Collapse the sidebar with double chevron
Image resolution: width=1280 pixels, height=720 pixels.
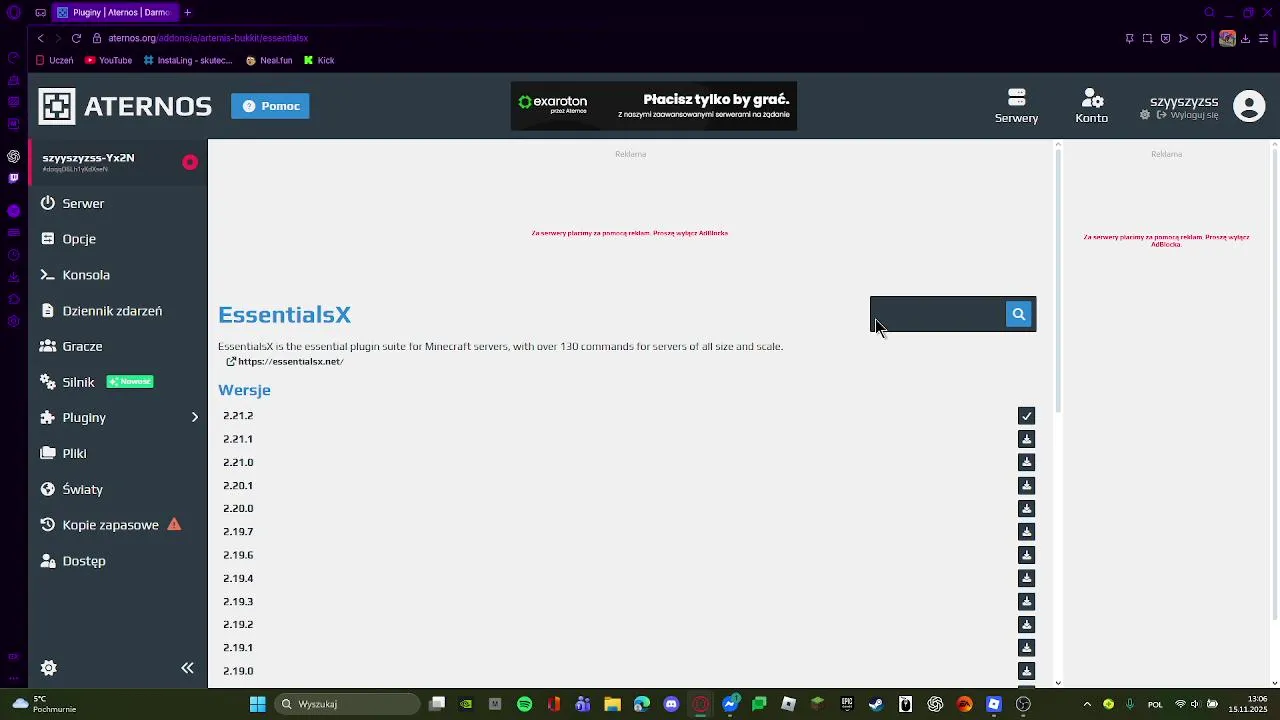(x=187, y=668)
